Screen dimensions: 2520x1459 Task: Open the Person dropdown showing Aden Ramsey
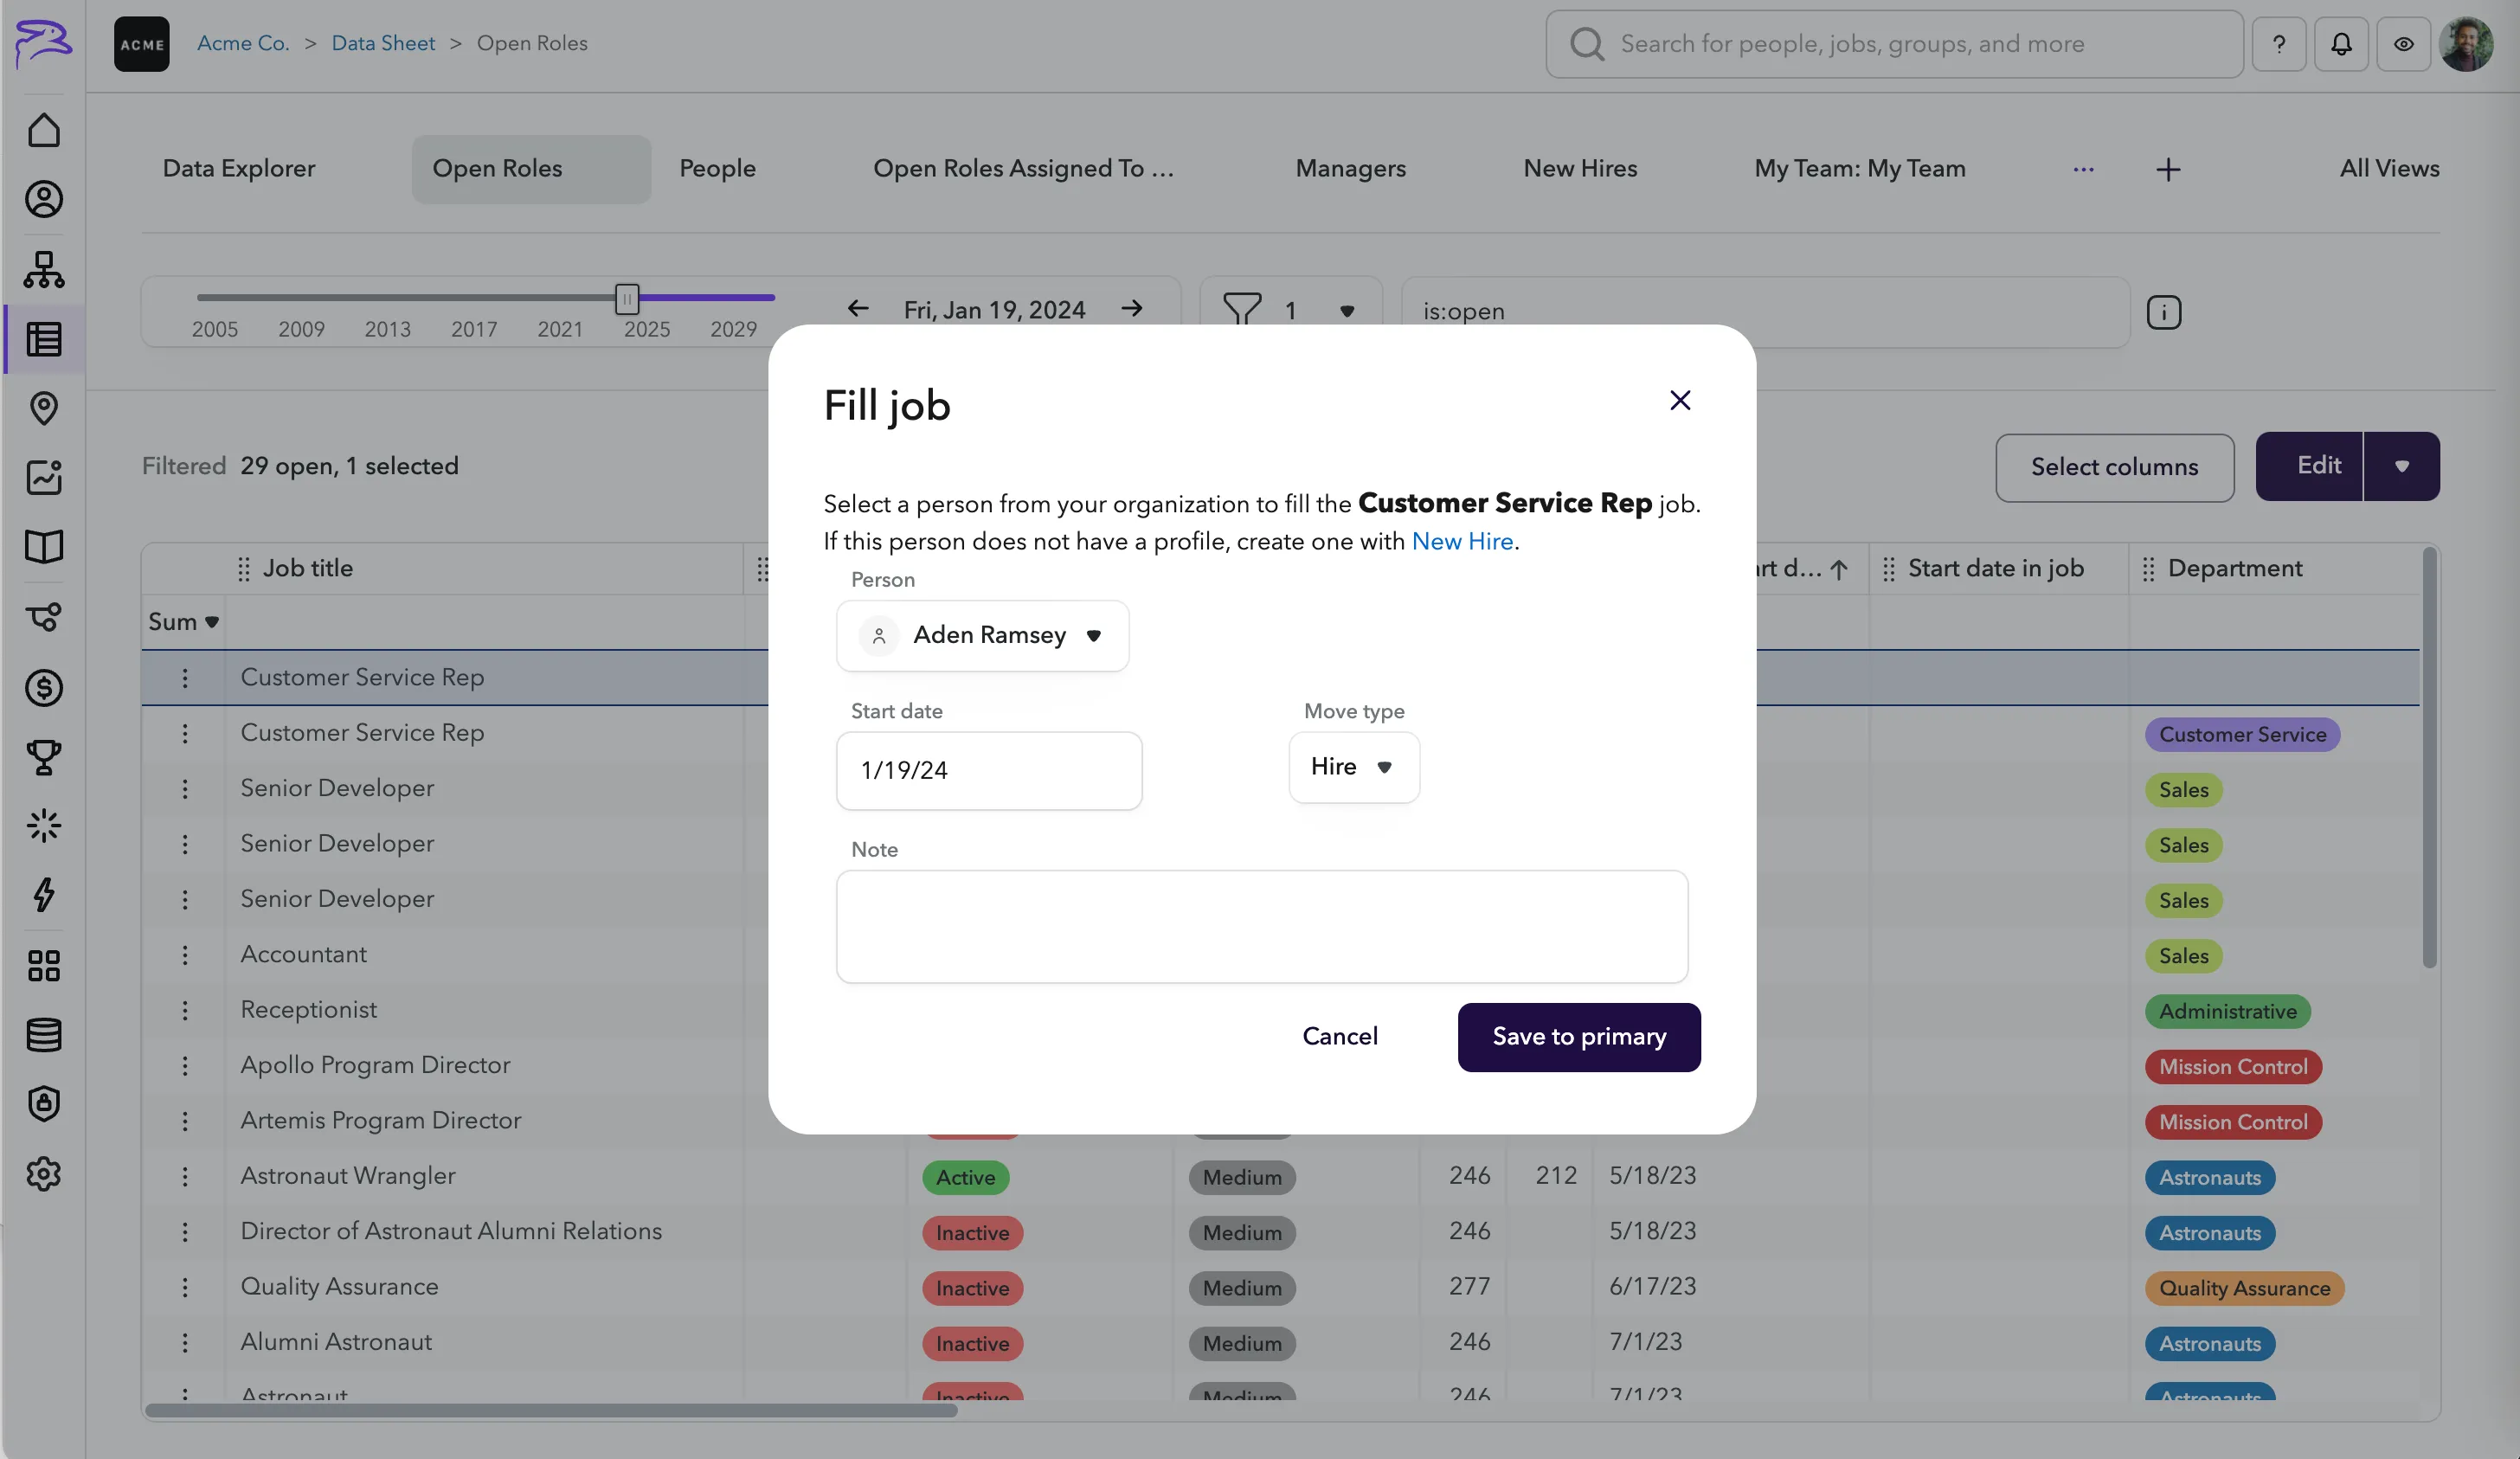pyautogui.click(x=983, y=636)
